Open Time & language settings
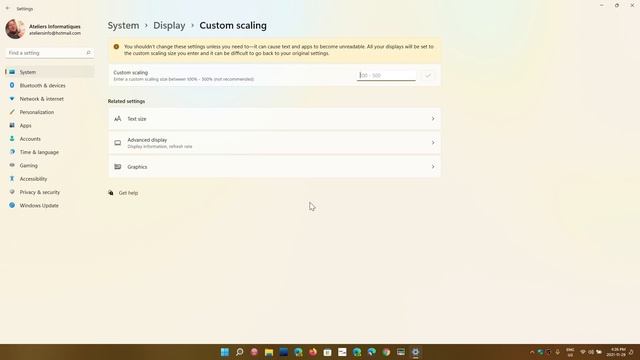 50,152
